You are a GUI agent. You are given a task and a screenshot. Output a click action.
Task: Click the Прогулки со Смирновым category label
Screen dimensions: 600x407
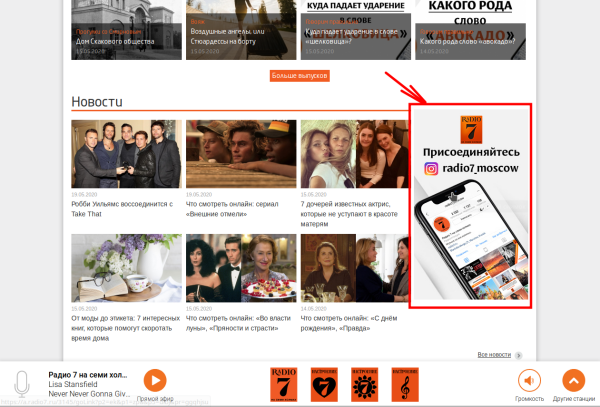click(108, 32)
